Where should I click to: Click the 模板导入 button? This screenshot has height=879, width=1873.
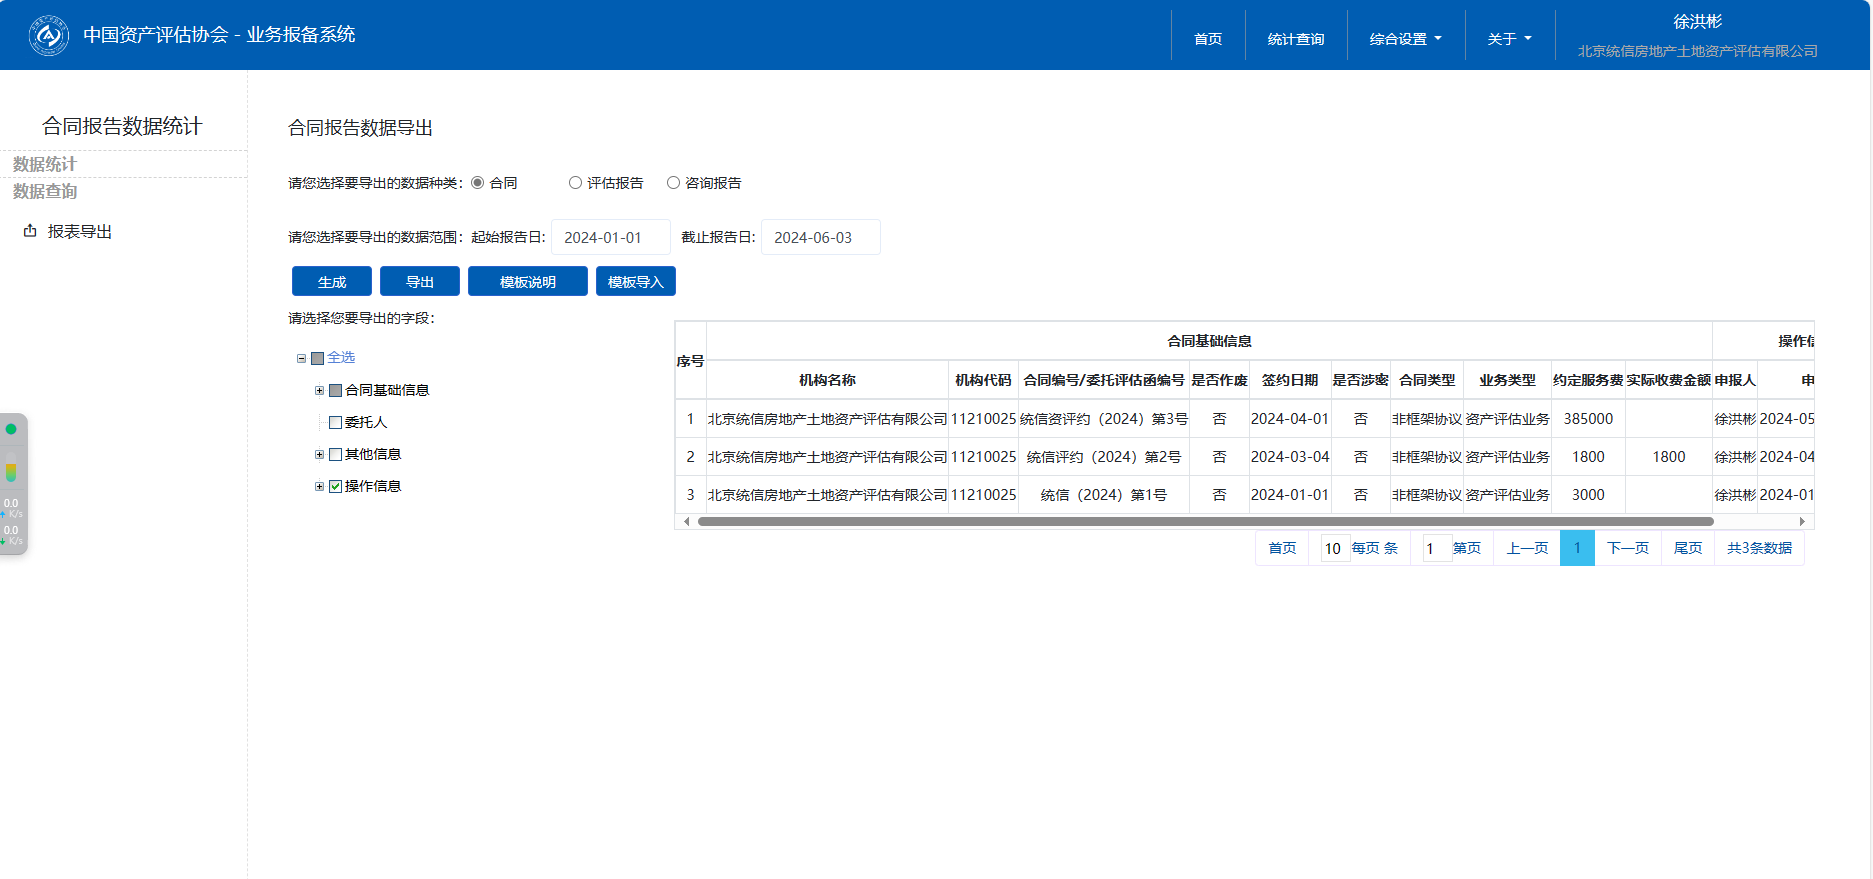coord(635,282)
